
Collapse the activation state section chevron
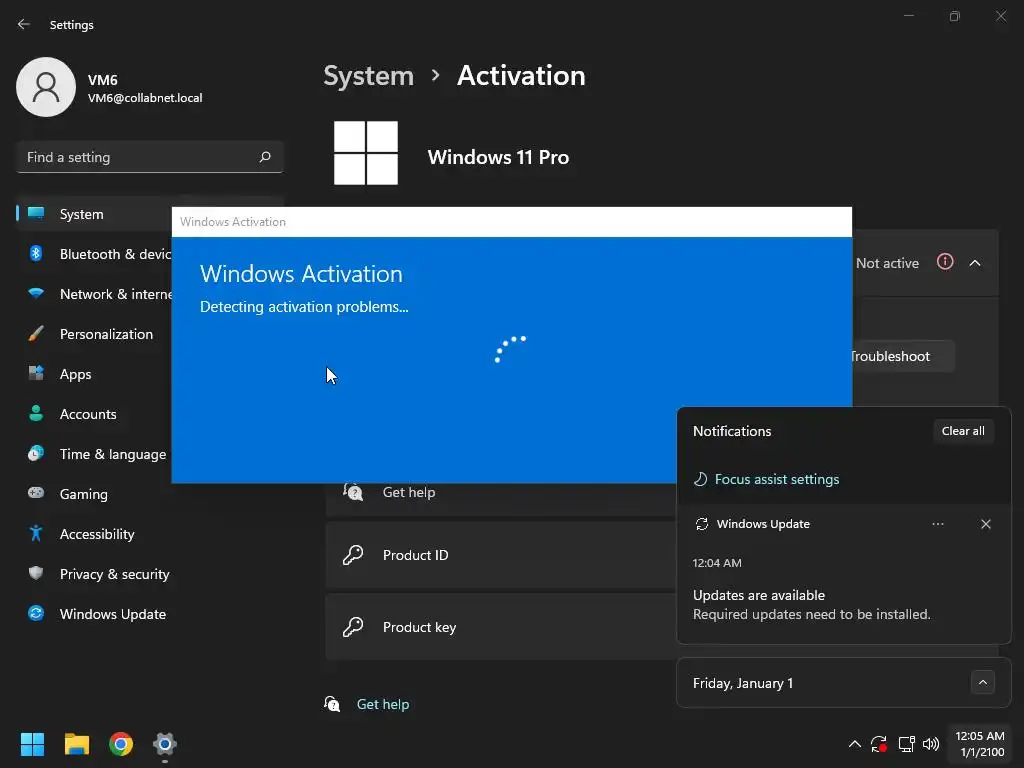point(975,263)
